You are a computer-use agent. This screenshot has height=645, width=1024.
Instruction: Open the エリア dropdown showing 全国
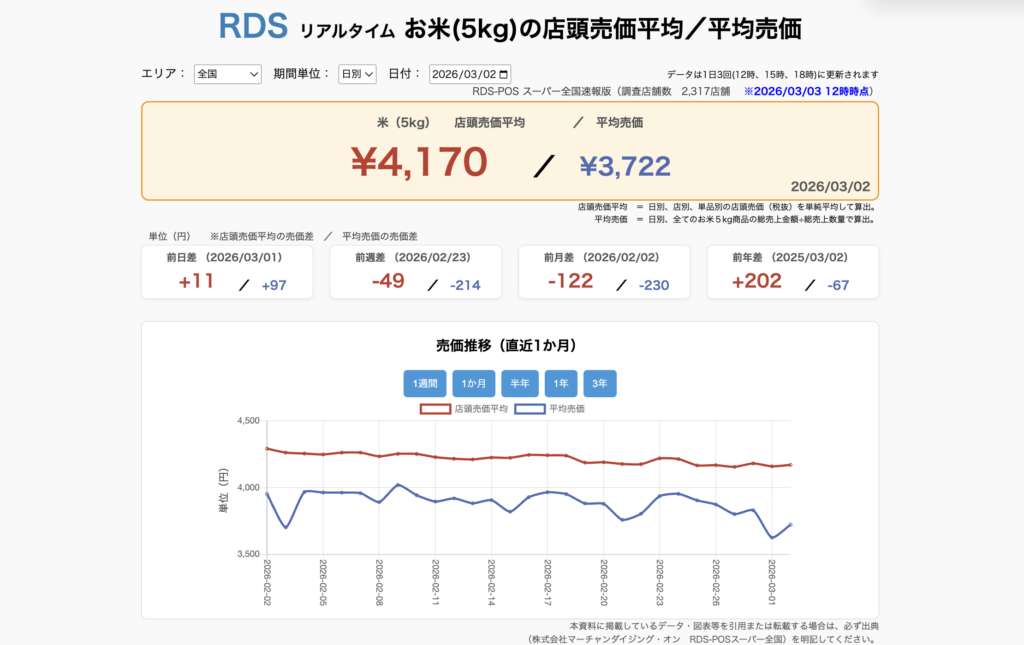[227, 74]
